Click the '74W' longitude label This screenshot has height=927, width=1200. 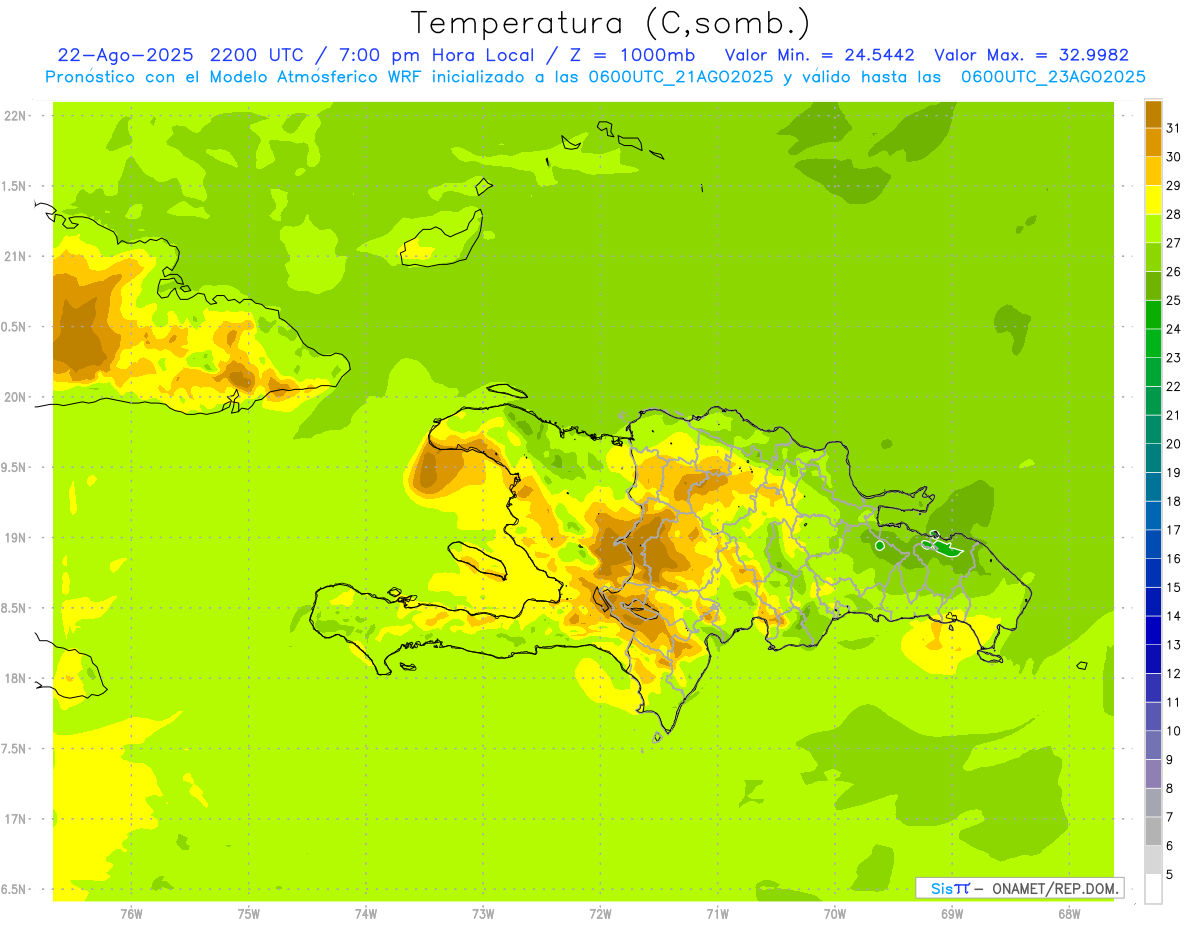tap(366, 913)
